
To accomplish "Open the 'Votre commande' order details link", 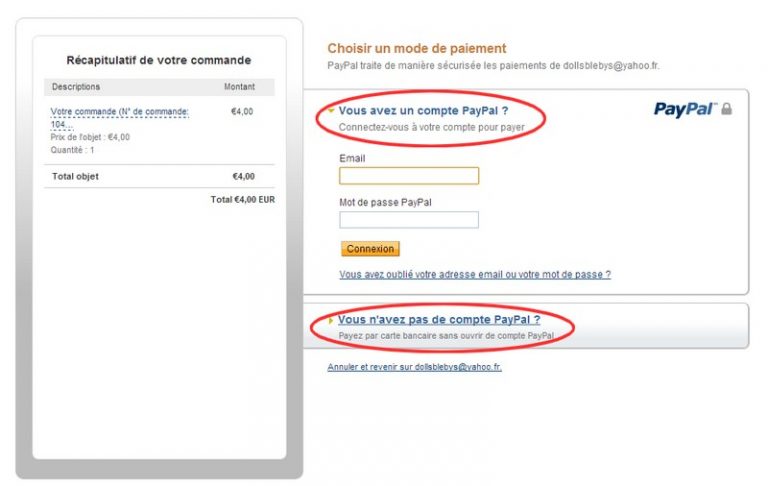I will coord(120,118).
